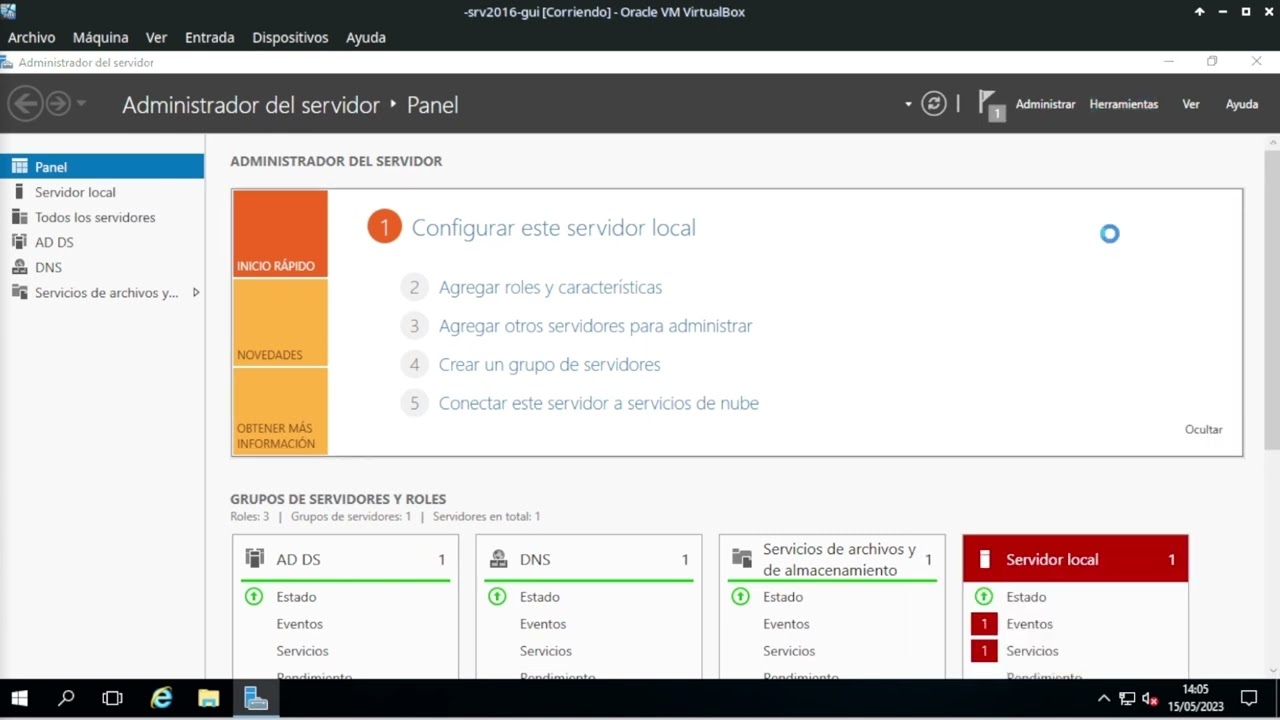Click the Servidor local red tile header
The image size is (1280, 720).
point(1075,559)
